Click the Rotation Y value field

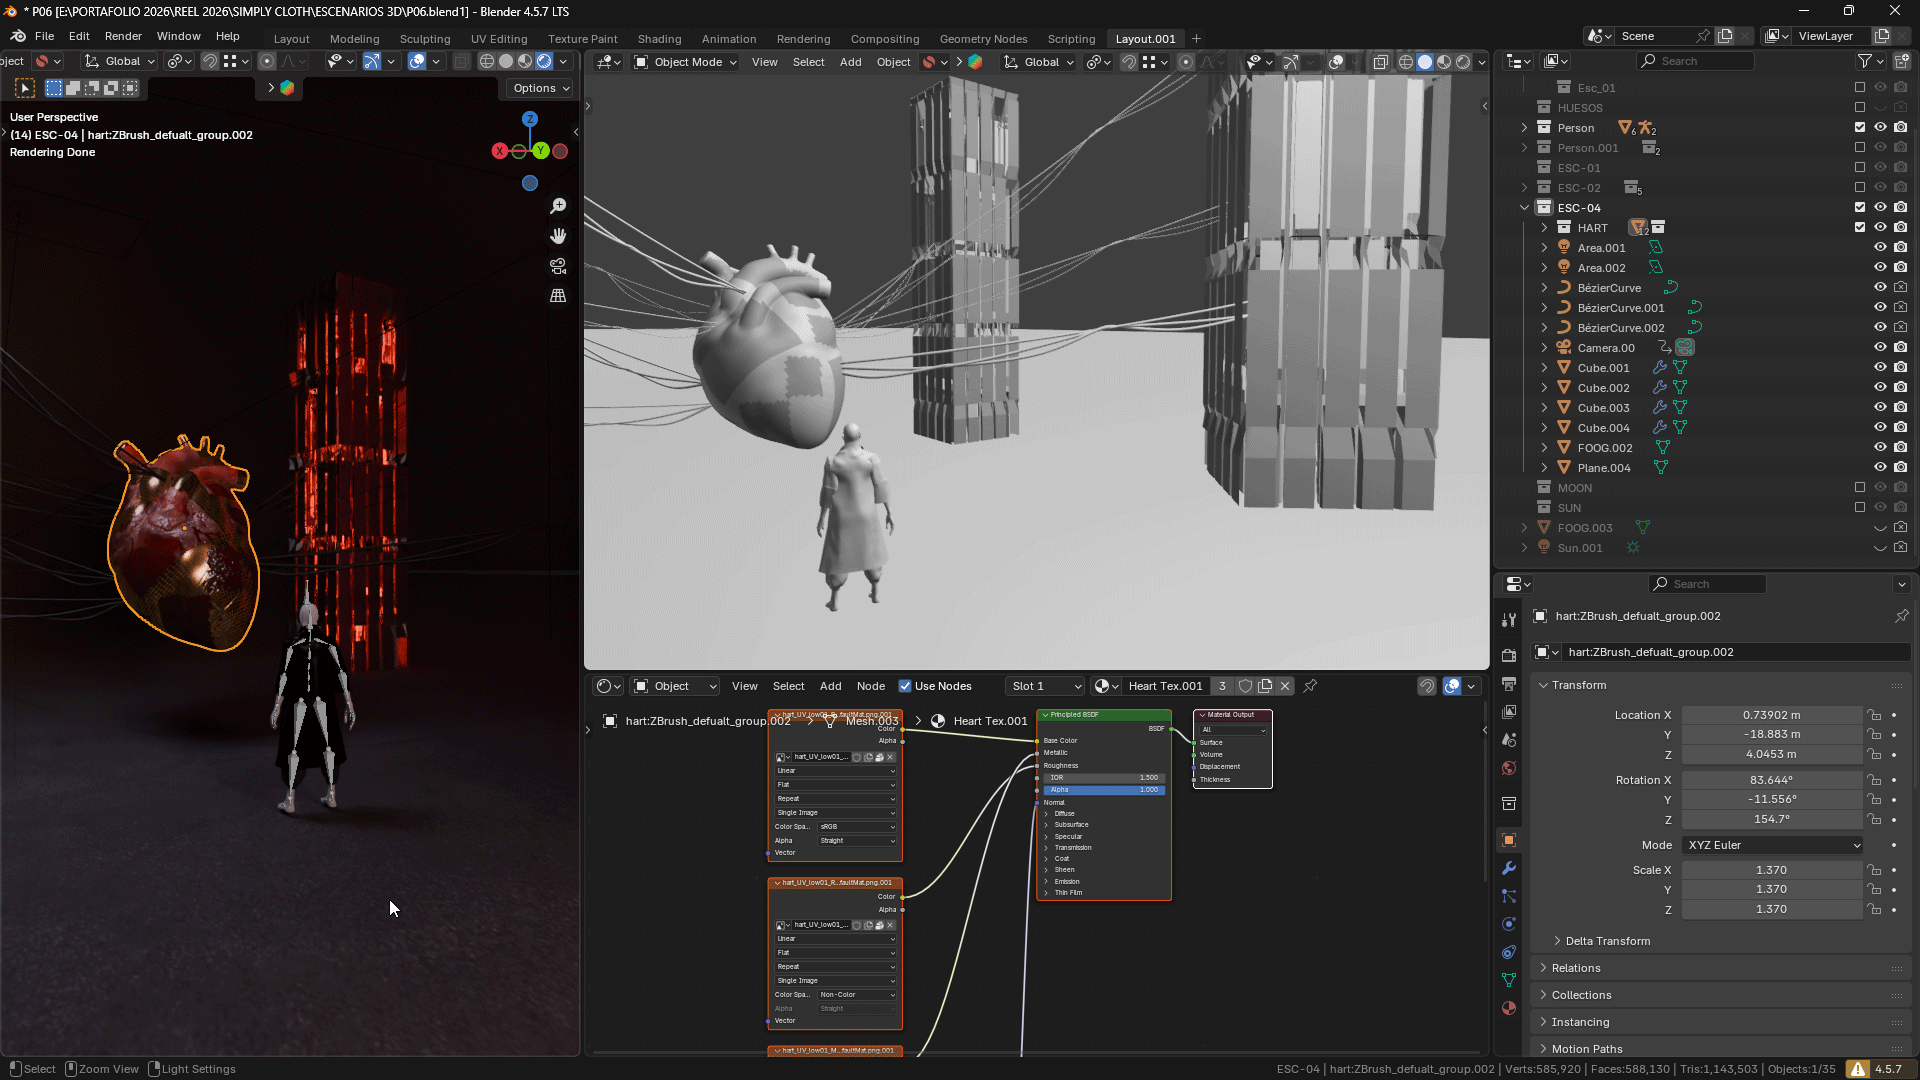[1771, 800]
